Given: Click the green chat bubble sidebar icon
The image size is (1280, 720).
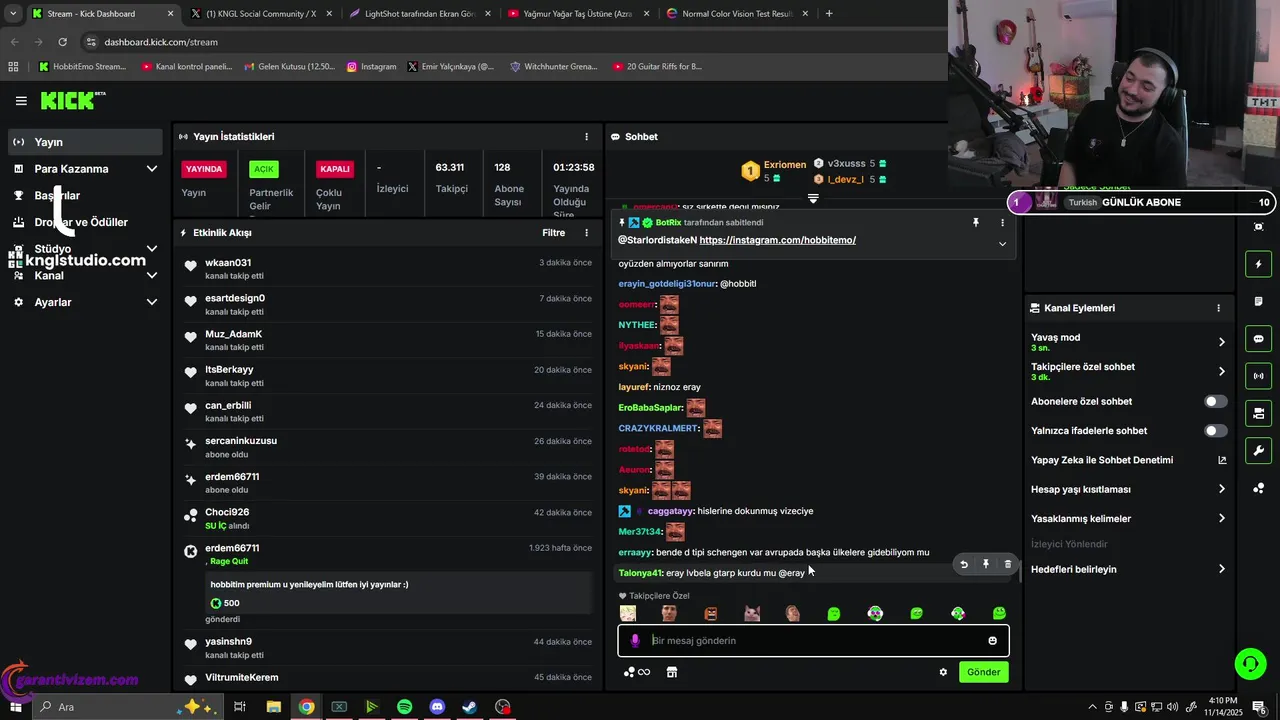Looking at the screenshot, I should [1258, 339].
